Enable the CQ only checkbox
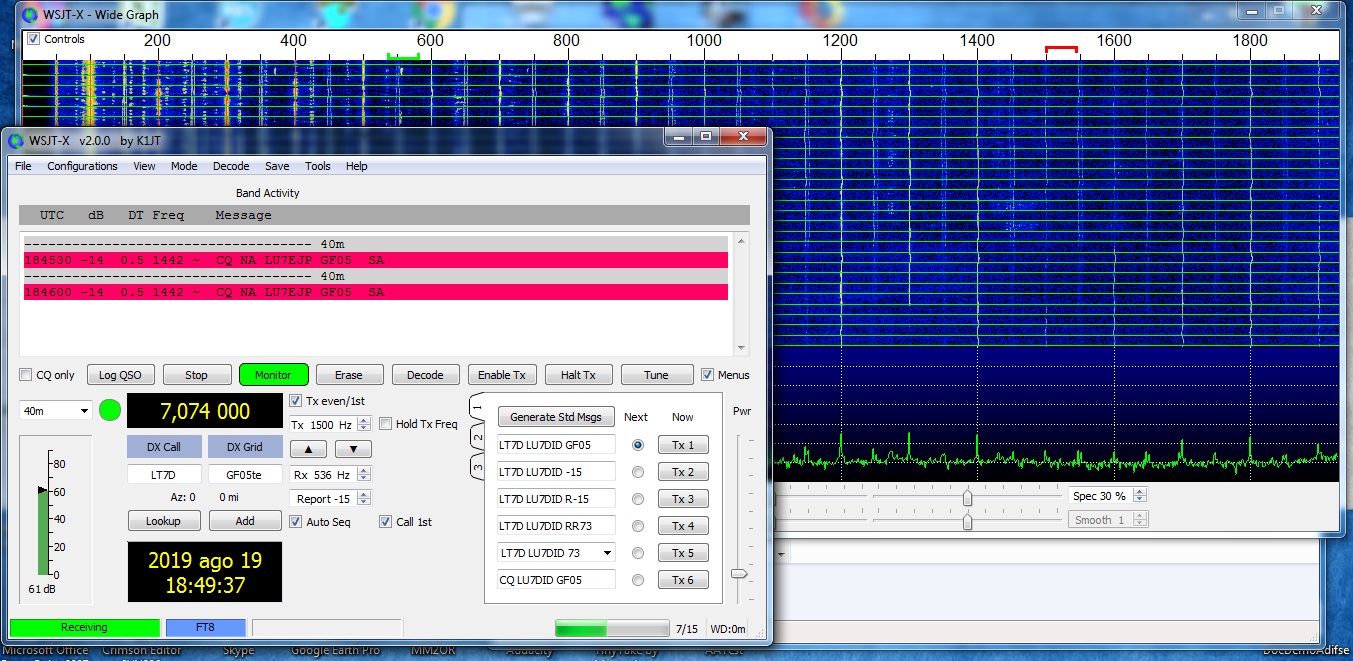Screen dimensions: 1353x661 pos(26,375)
